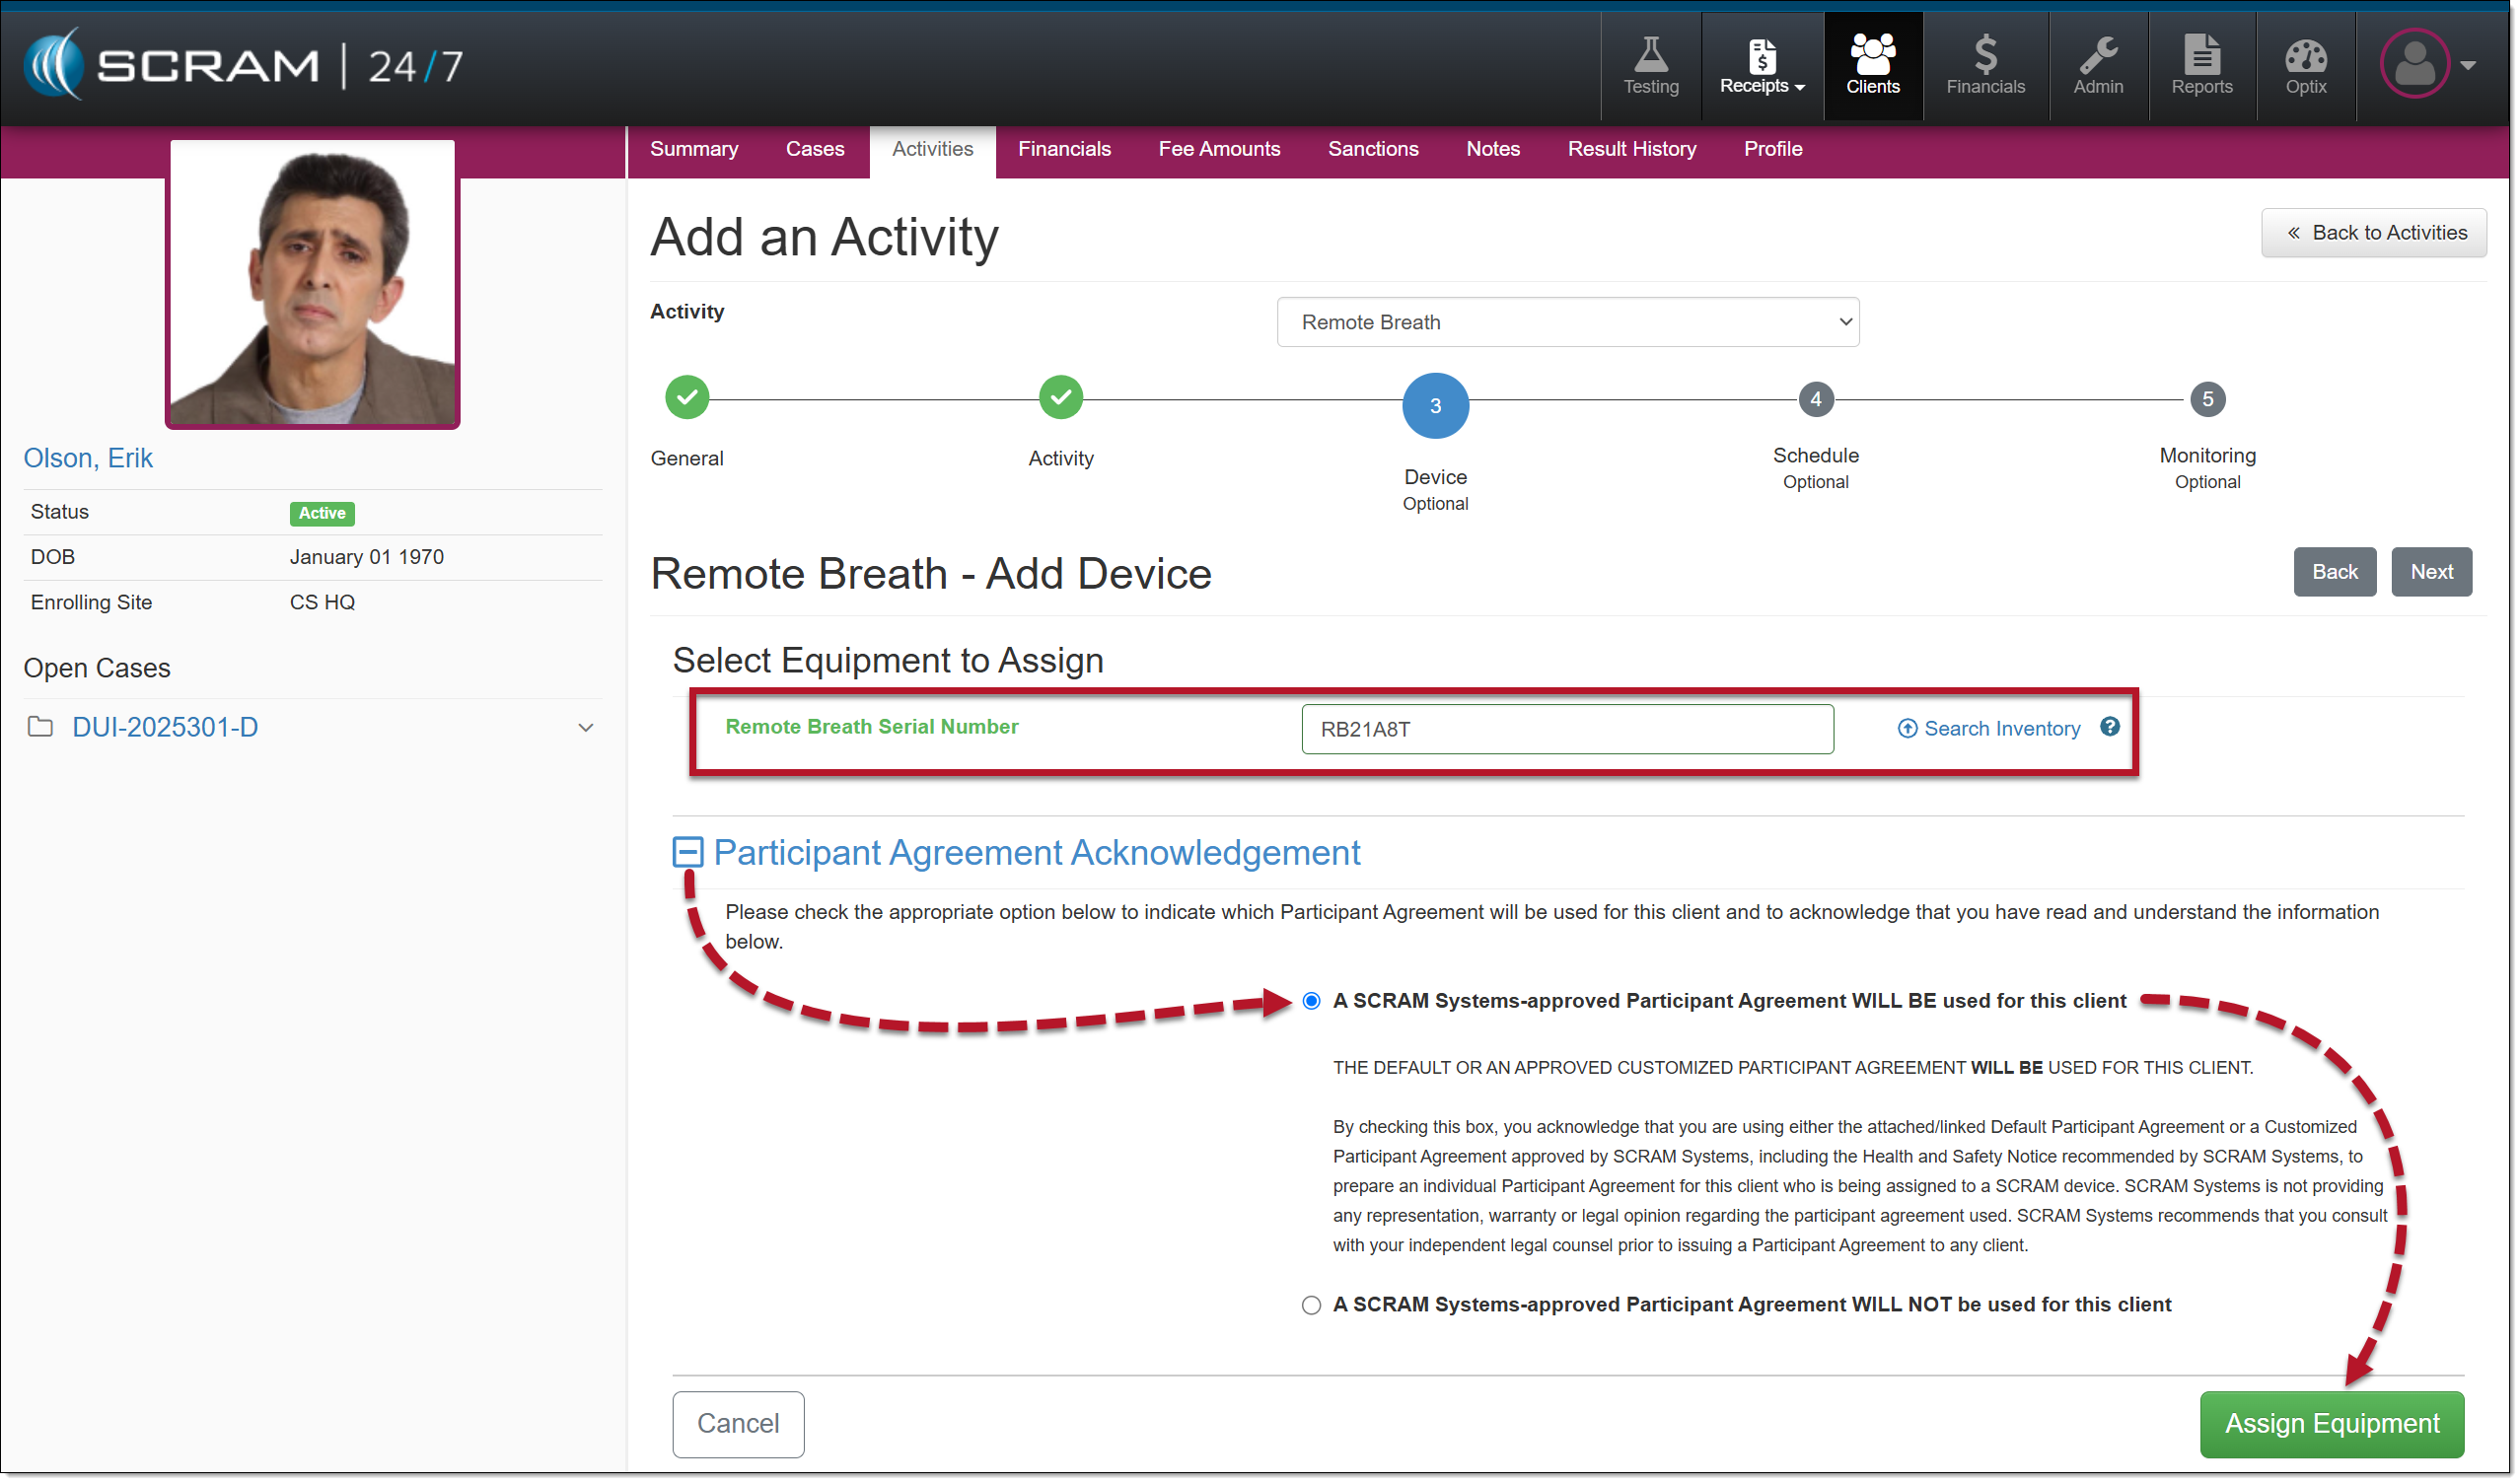
Task: Click the Remote Breath Serial Number field
Action: coord(1570,731)
